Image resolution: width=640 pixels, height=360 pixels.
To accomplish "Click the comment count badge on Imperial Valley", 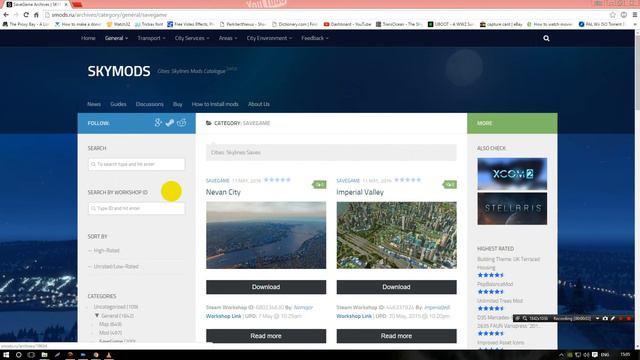I will pos(450,184).
